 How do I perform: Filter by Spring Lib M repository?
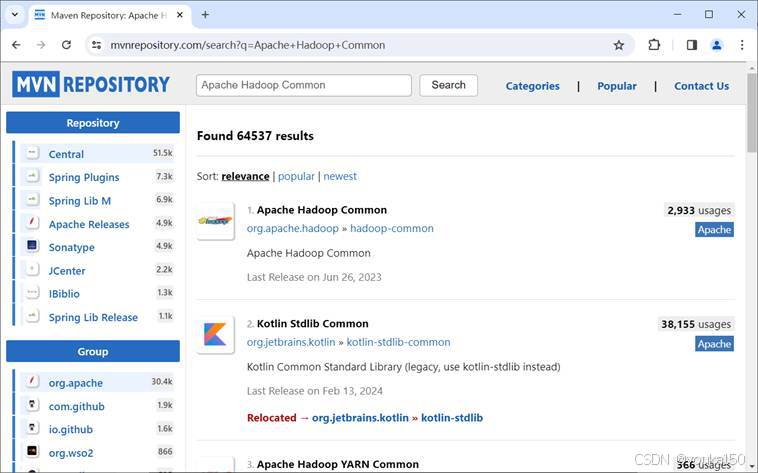[79, 201]
